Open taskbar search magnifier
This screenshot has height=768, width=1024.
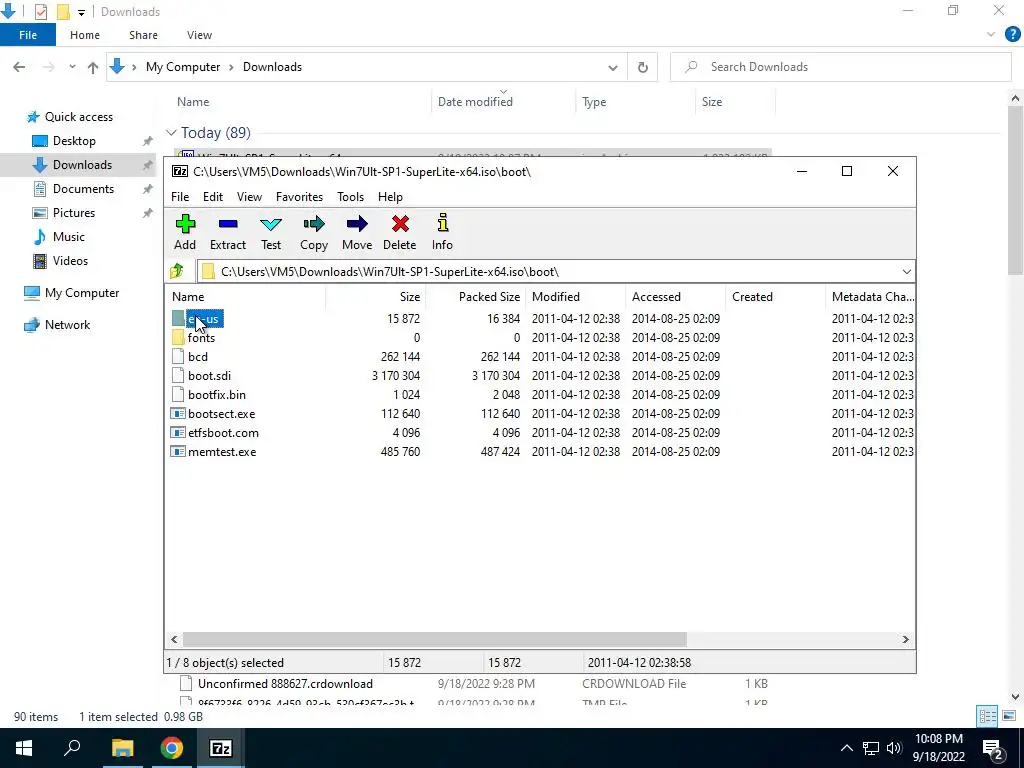pos(72,748)
